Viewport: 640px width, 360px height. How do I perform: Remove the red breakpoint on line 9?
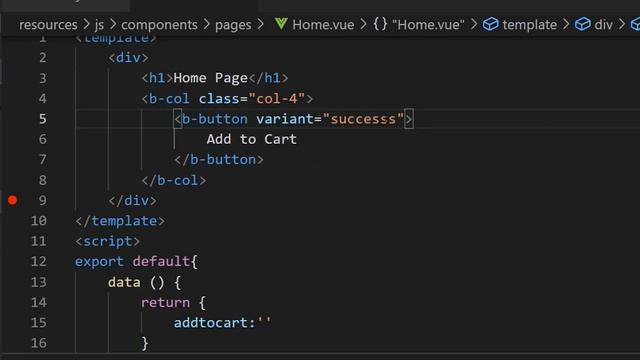pos(12,200)
